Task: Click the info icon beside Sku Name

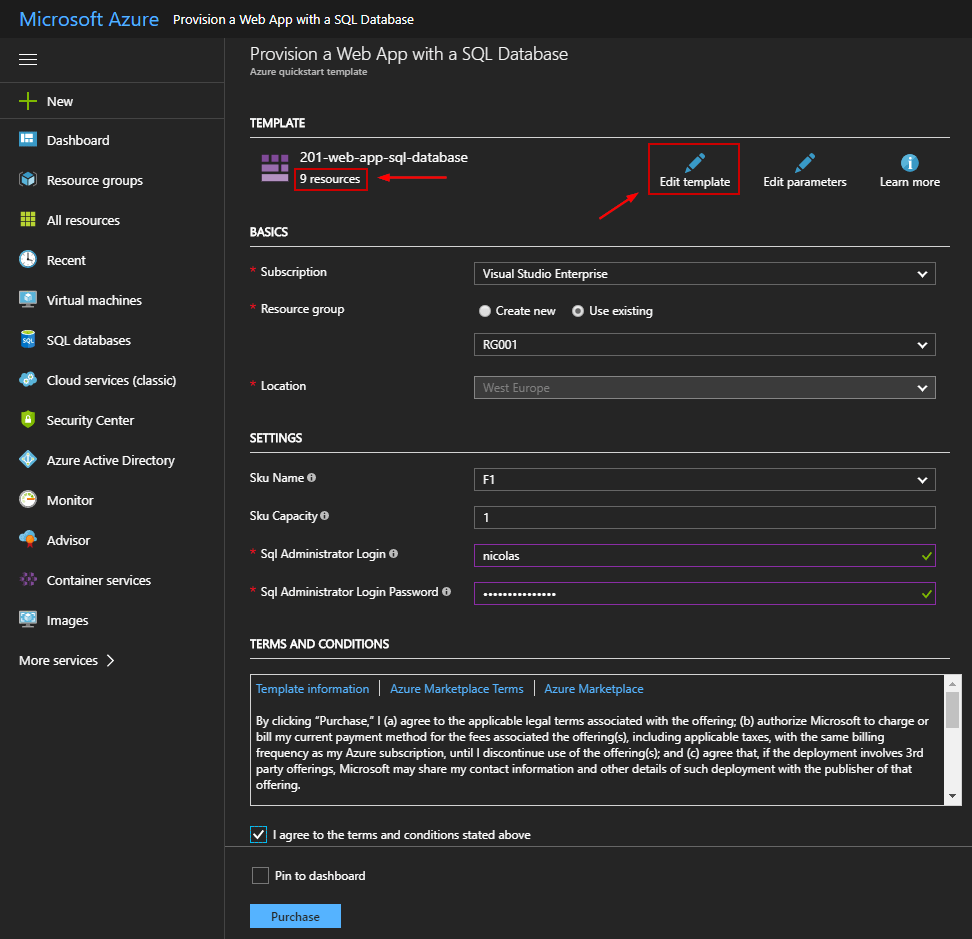Action: point(311,477)
